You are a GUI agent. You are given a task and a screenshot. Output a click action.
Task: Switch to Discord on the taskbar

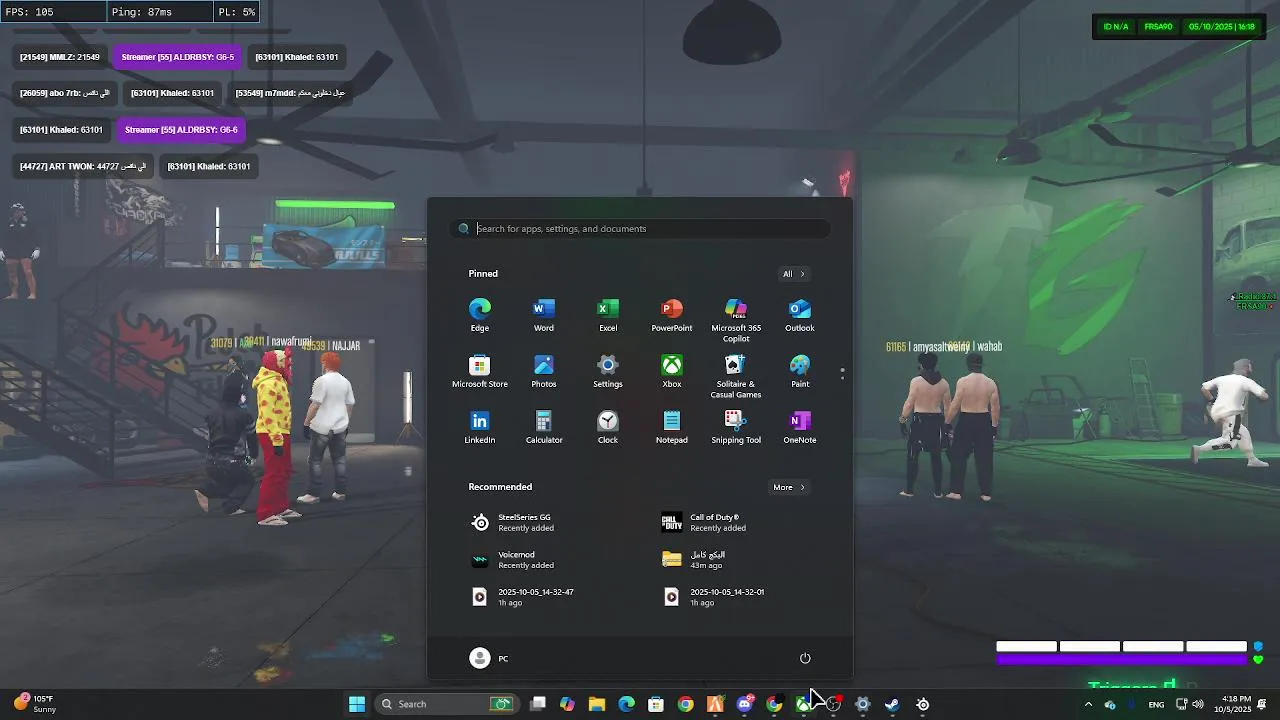(x=745, y=704)
